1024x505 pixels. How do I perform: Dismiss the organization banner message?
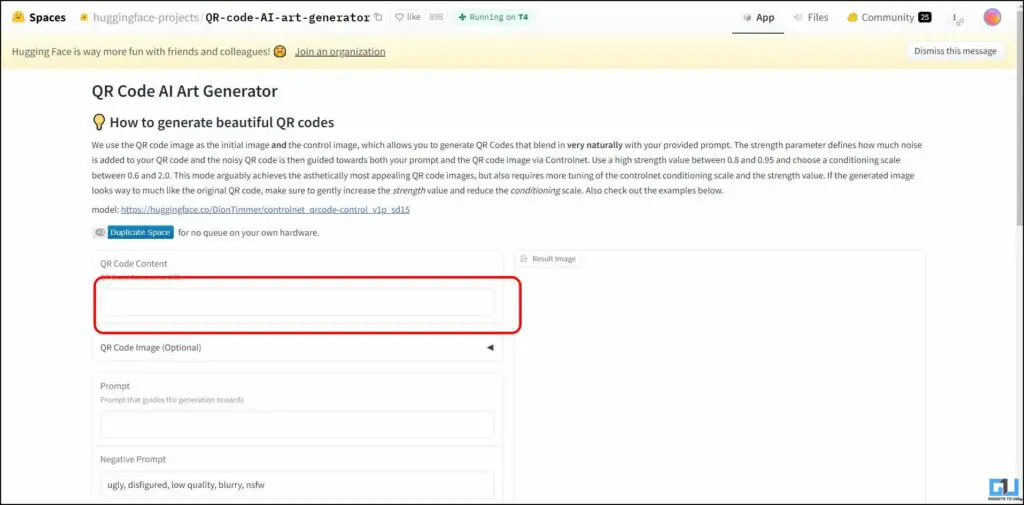(955, 51)
